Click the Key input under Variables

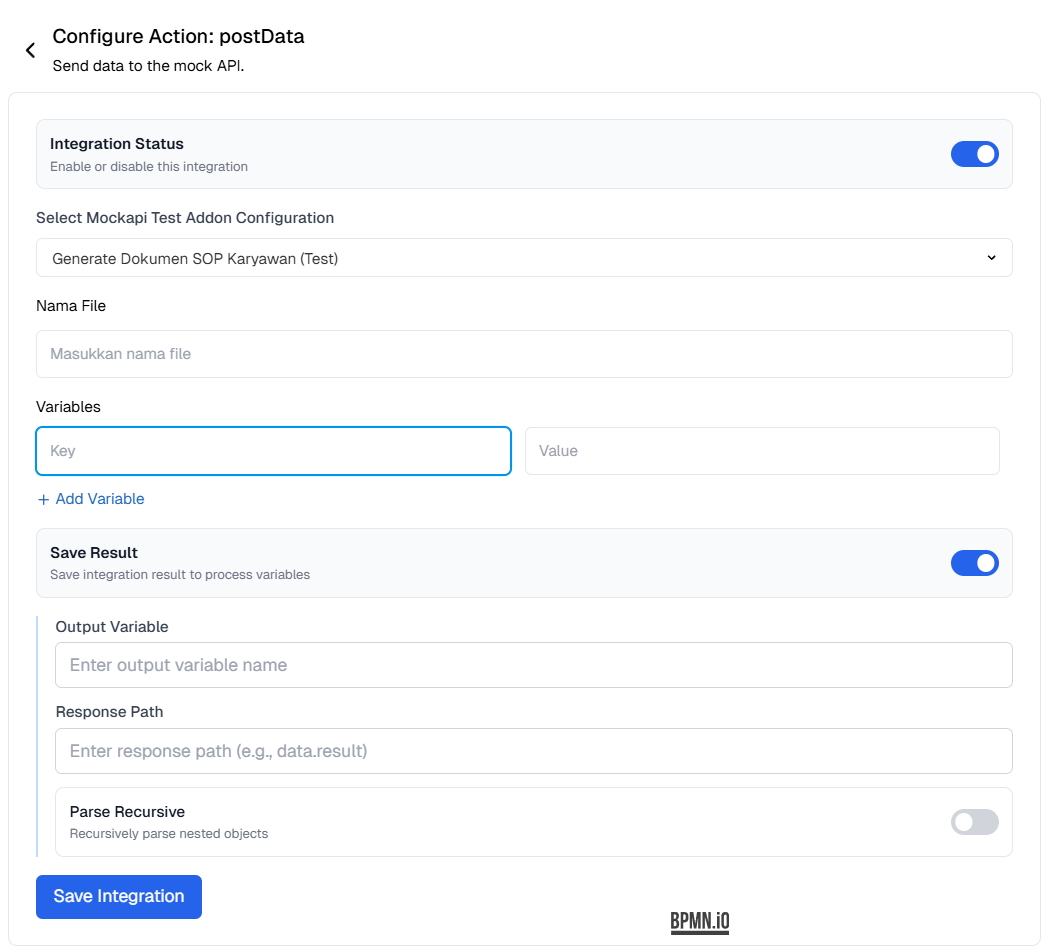pos(273,451)
